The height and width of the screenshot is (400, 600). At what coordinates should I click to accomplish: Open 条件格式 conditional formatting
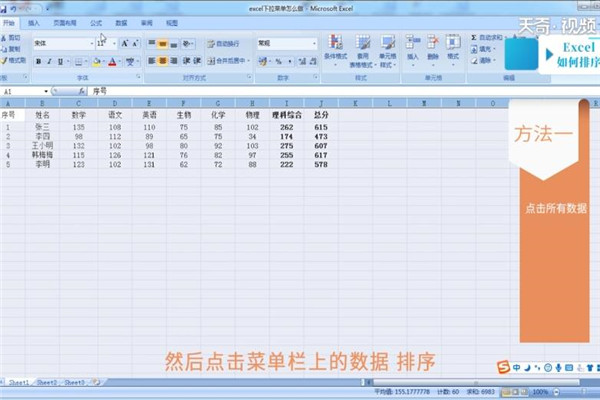pyautogui.click(x=335, y=50)
